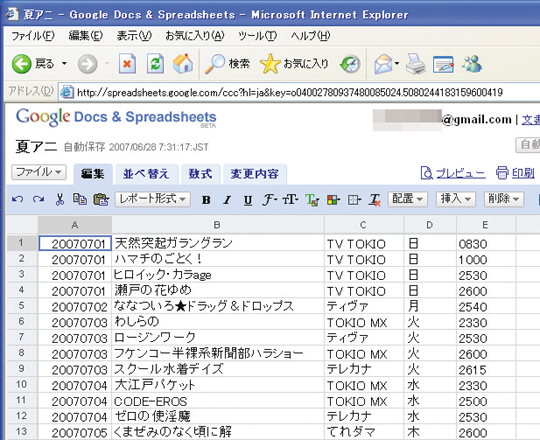Open the Search (検索) magnifier button
The height and width of the screenshot is (440, 540).
(227, 64)
